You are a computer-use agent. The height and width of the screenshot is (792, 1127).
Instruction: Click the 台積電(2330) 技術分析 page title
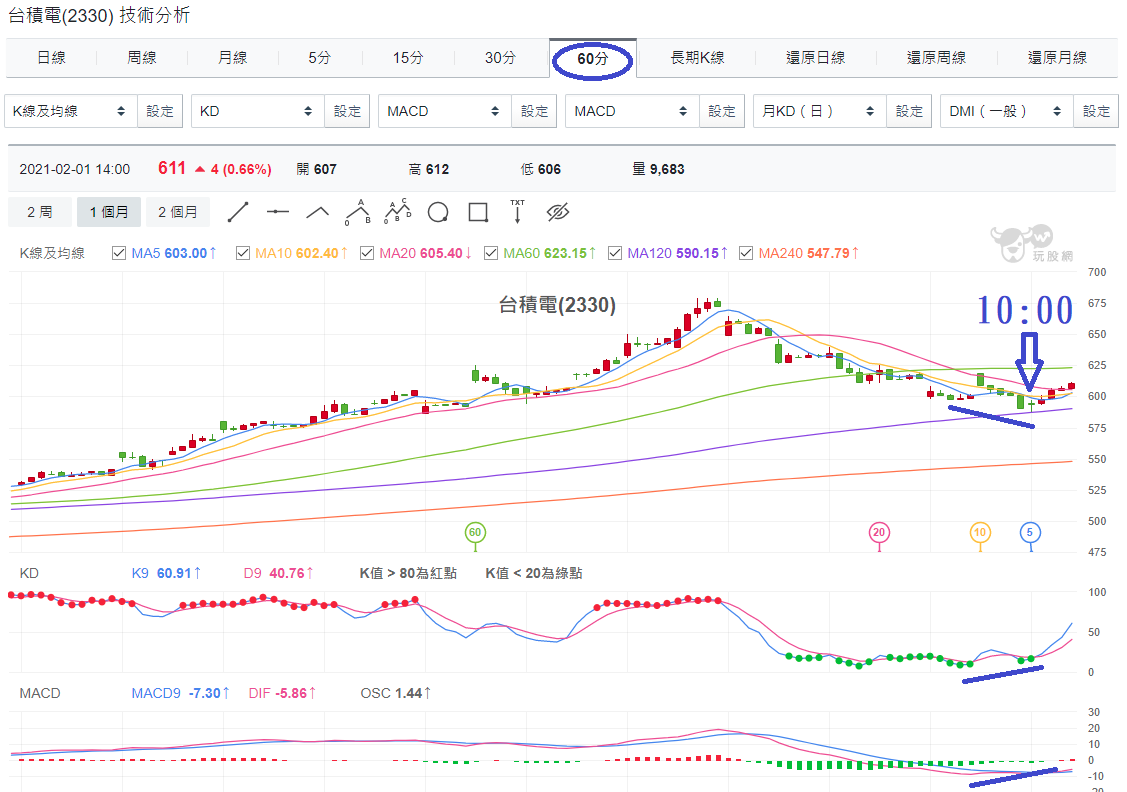[99, 14]
